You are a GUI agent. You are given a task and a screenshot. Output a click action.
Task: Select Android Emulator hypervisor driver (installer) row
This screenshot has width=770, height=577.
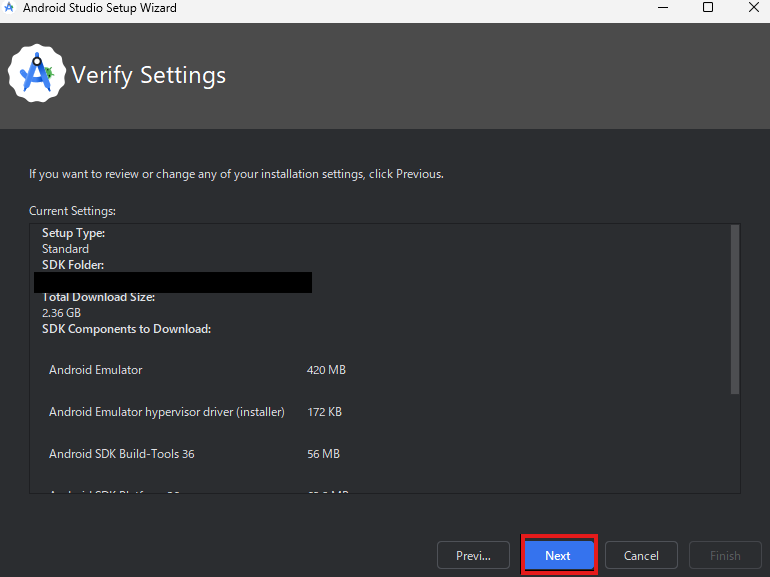pyautogui.click(x=196, y=412)
